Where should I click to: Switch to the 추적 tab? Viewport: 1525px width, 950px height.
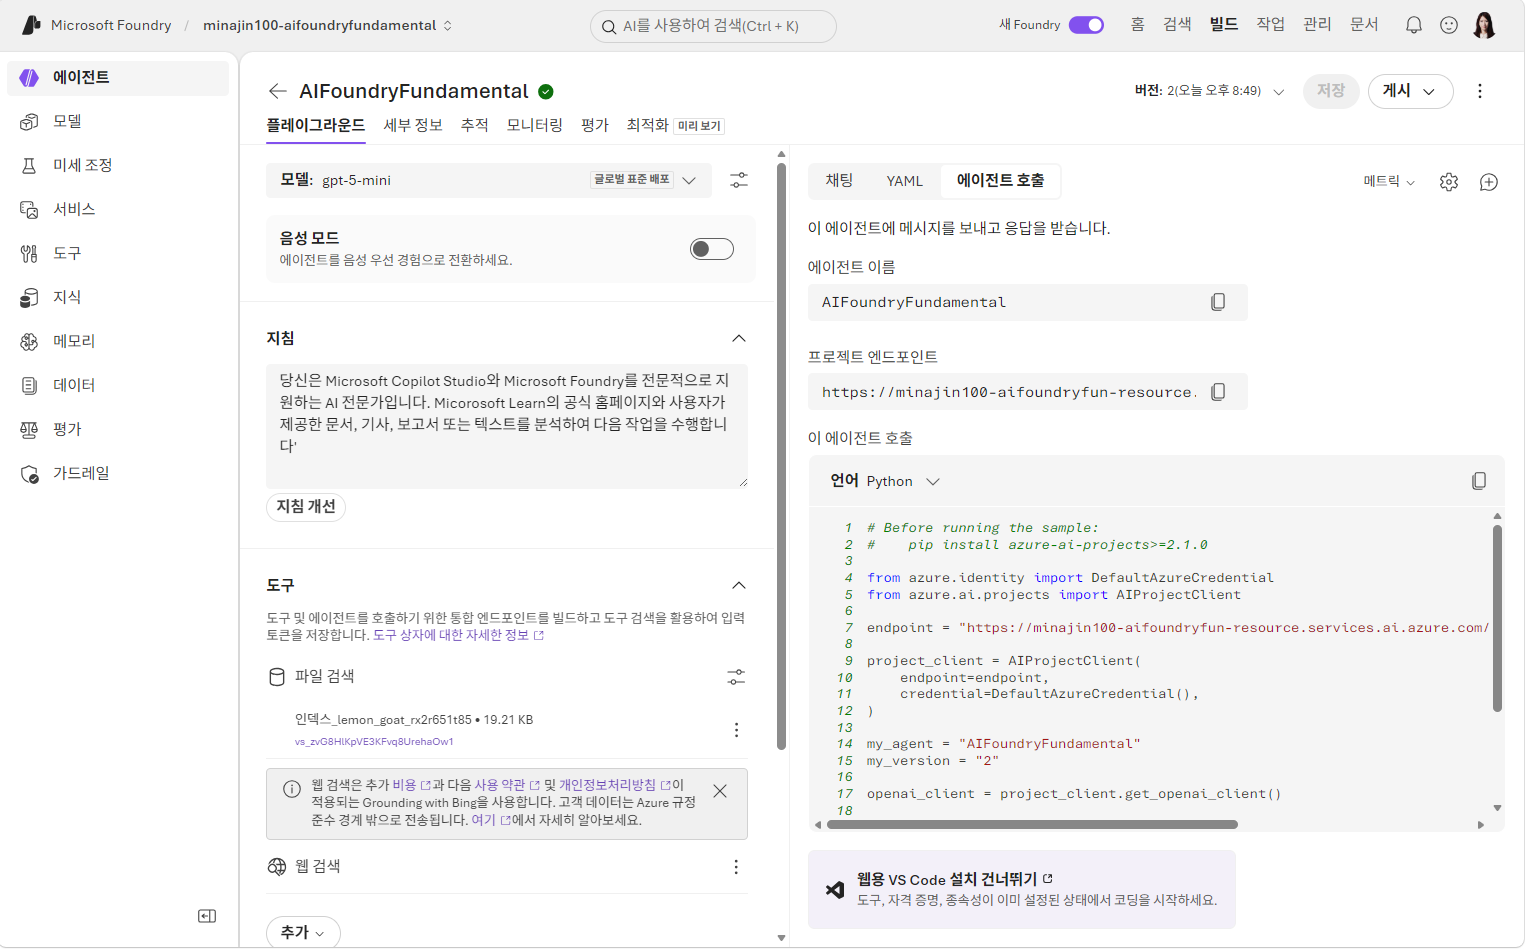tap(474, 125)
